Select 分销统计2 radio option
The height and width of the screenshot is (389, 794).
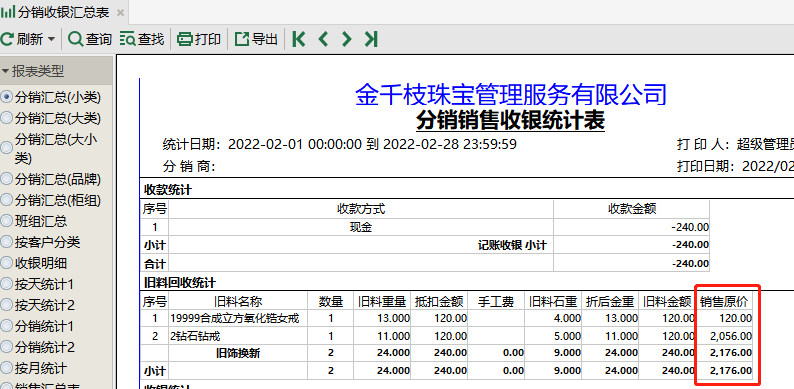coord(7,347)
